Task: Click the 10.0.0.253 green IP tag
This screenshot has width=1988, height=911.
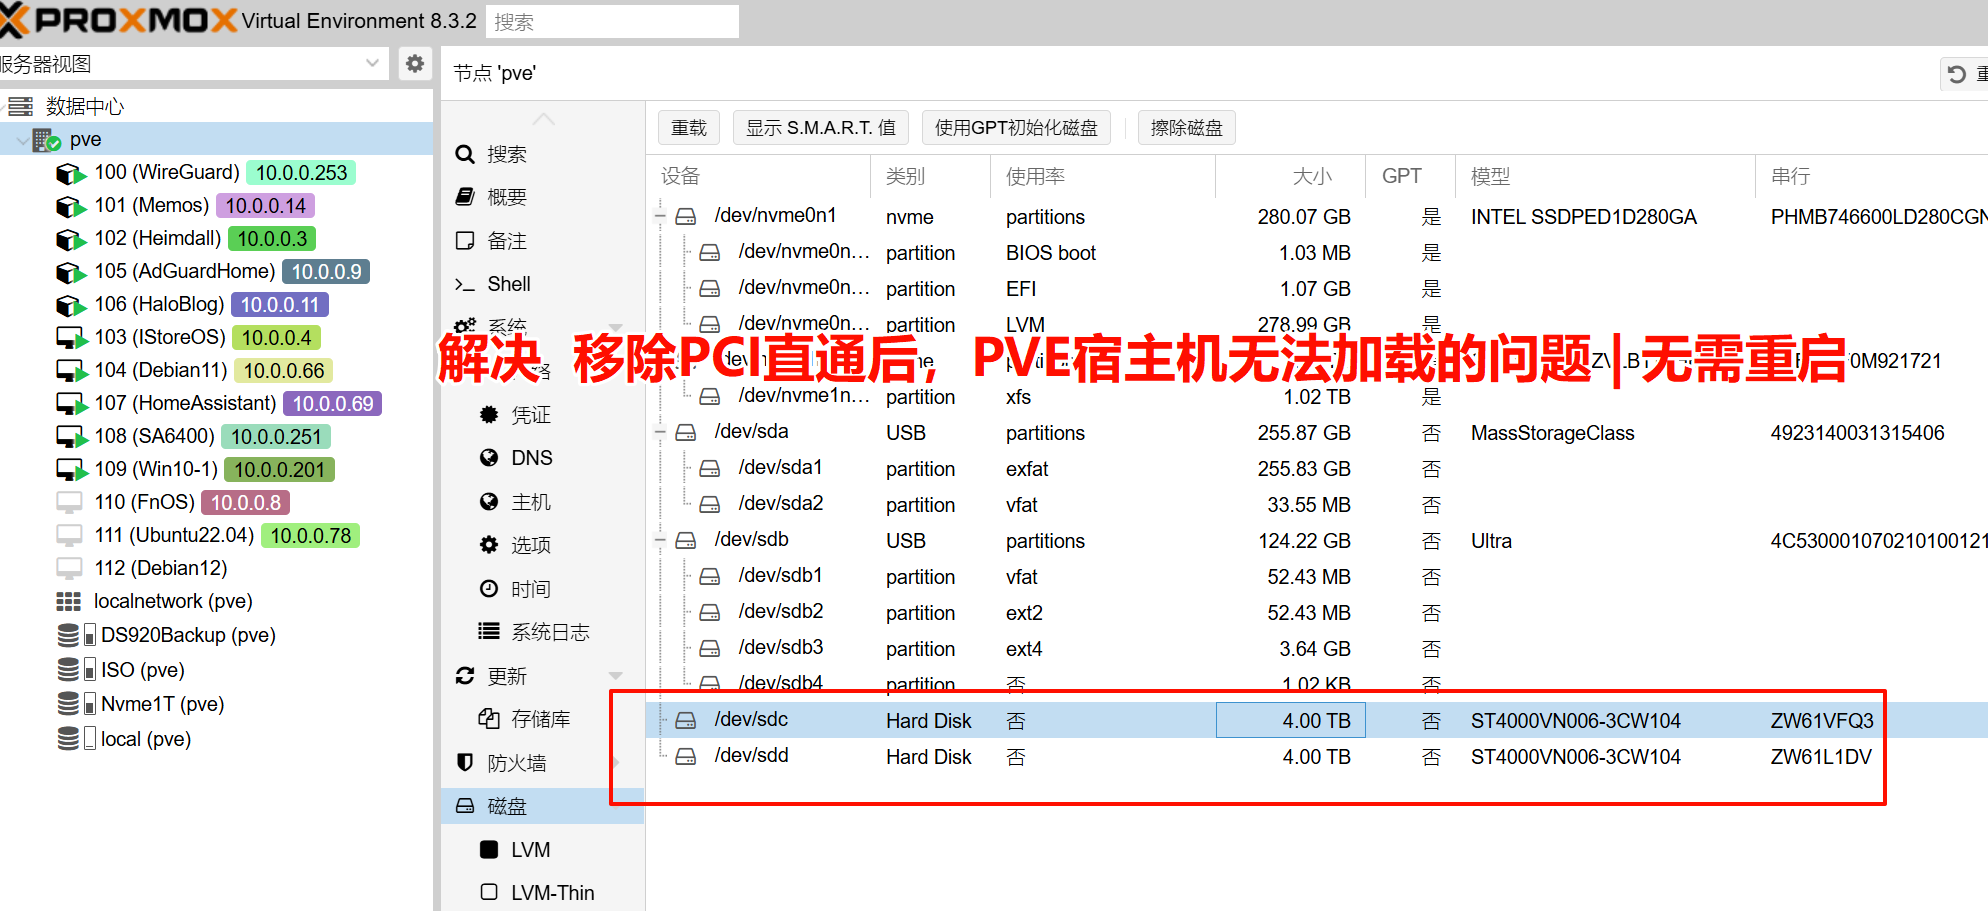Action: click(301, 173)
